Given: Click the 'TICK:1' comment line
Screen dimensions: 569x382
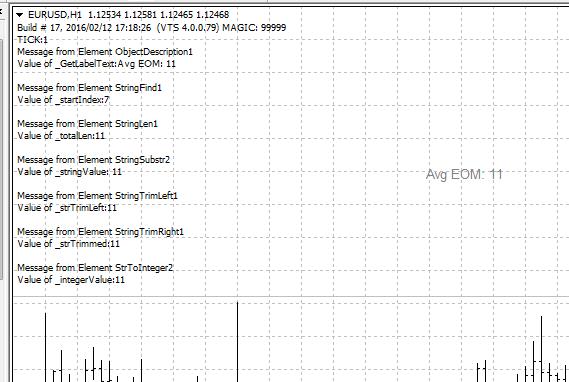Looking at the screenshot, I should tap(33, 40).
